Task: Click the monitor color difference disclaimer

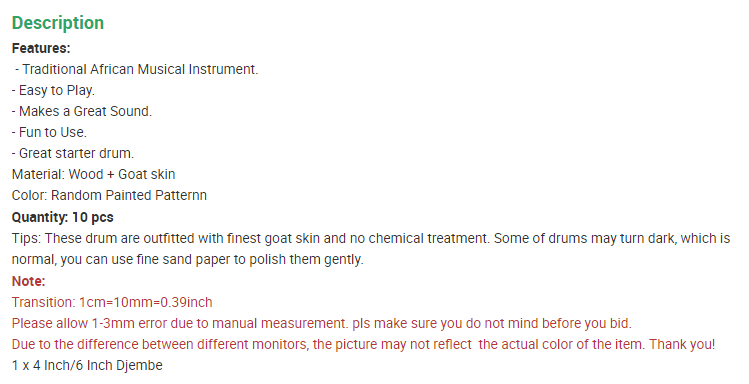Action: (364, 344)
